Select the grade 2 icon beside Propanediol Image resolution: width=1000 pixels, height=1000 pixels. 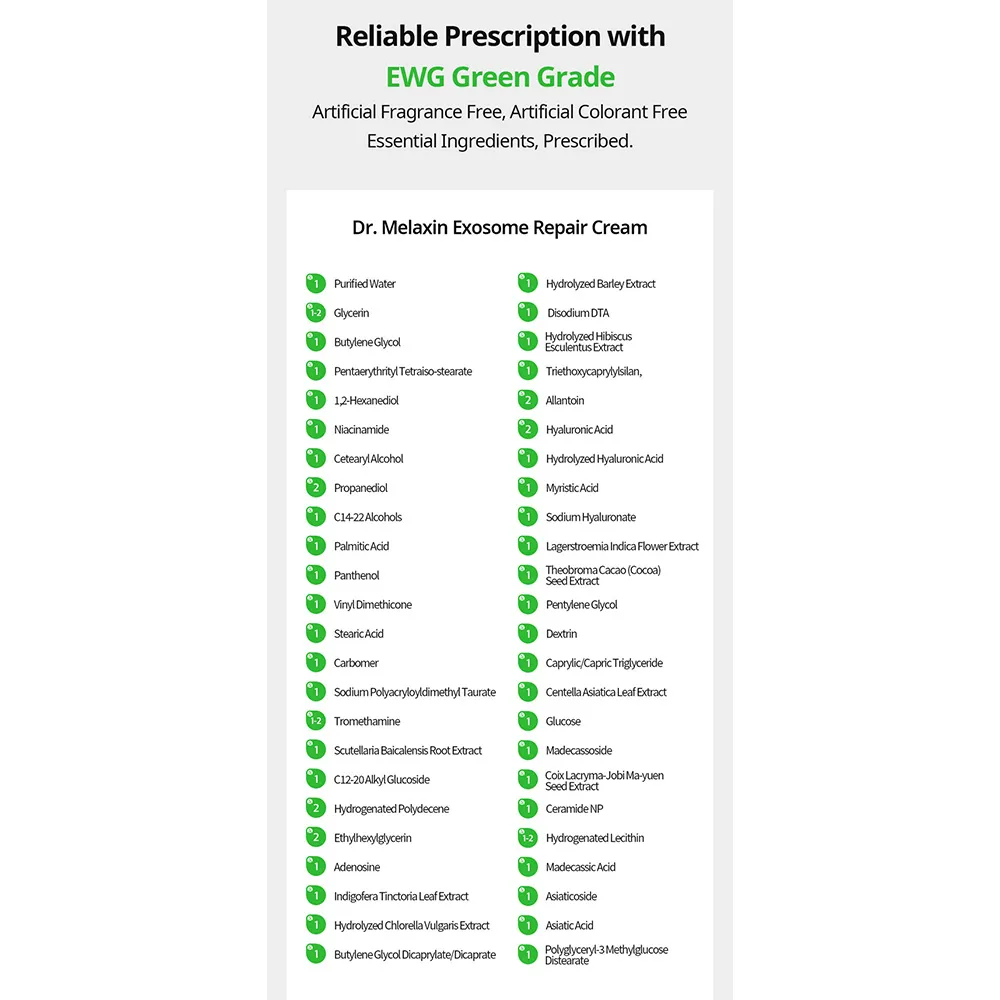click(316, 488)
